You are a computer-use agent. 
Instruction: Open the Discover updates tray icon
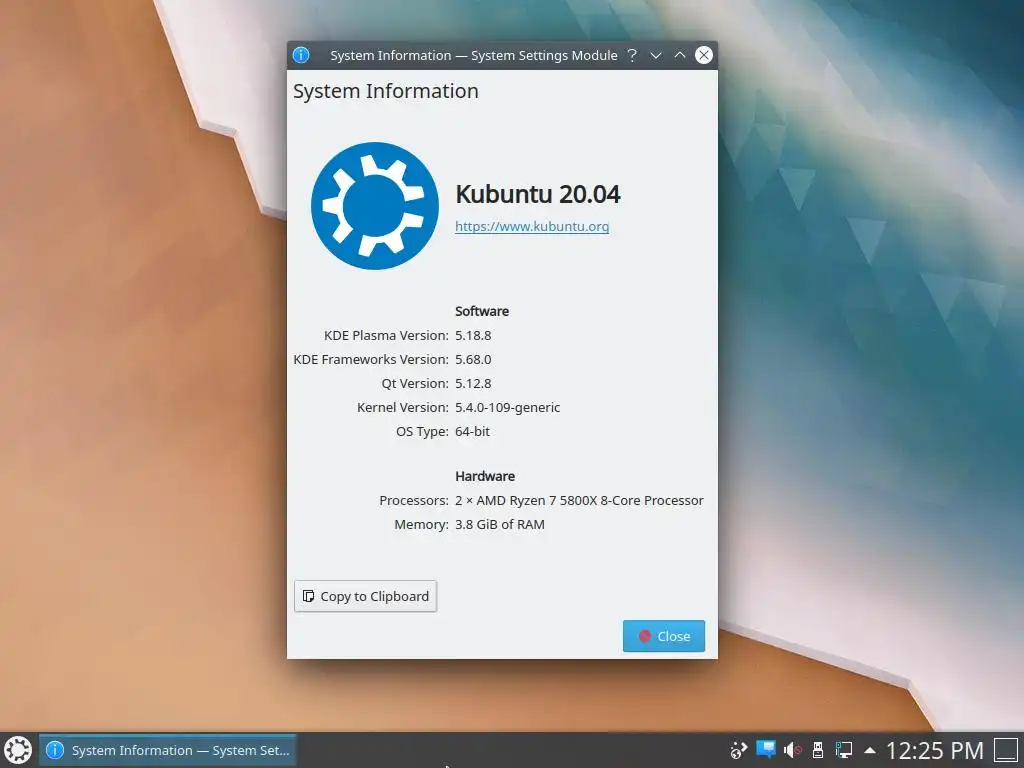(x=738, y=750)
